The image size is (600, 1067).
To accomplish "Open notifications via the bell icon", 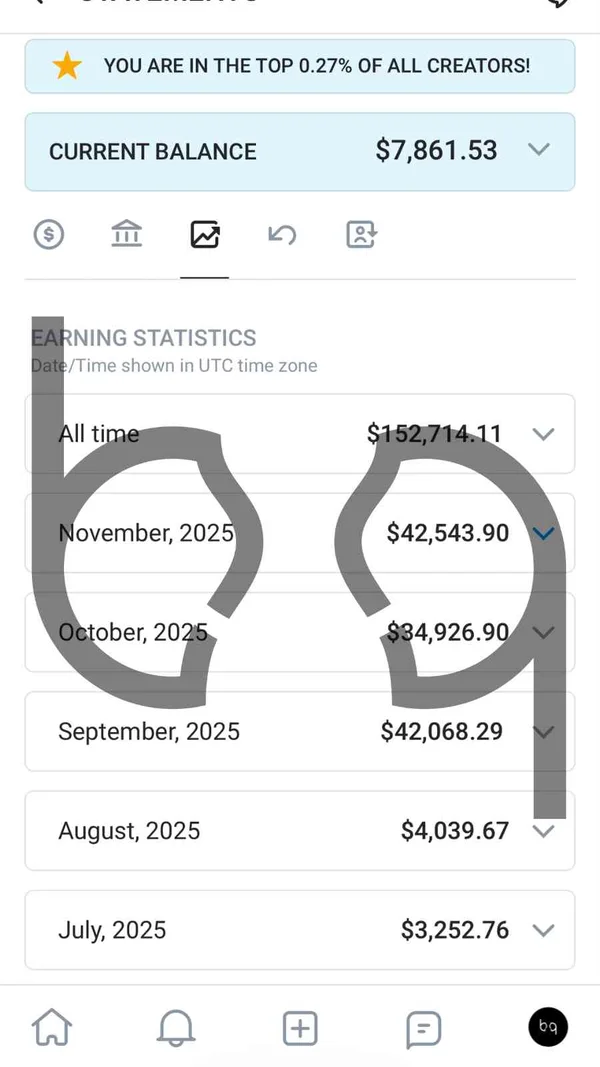I will (x=176, y=1027).
